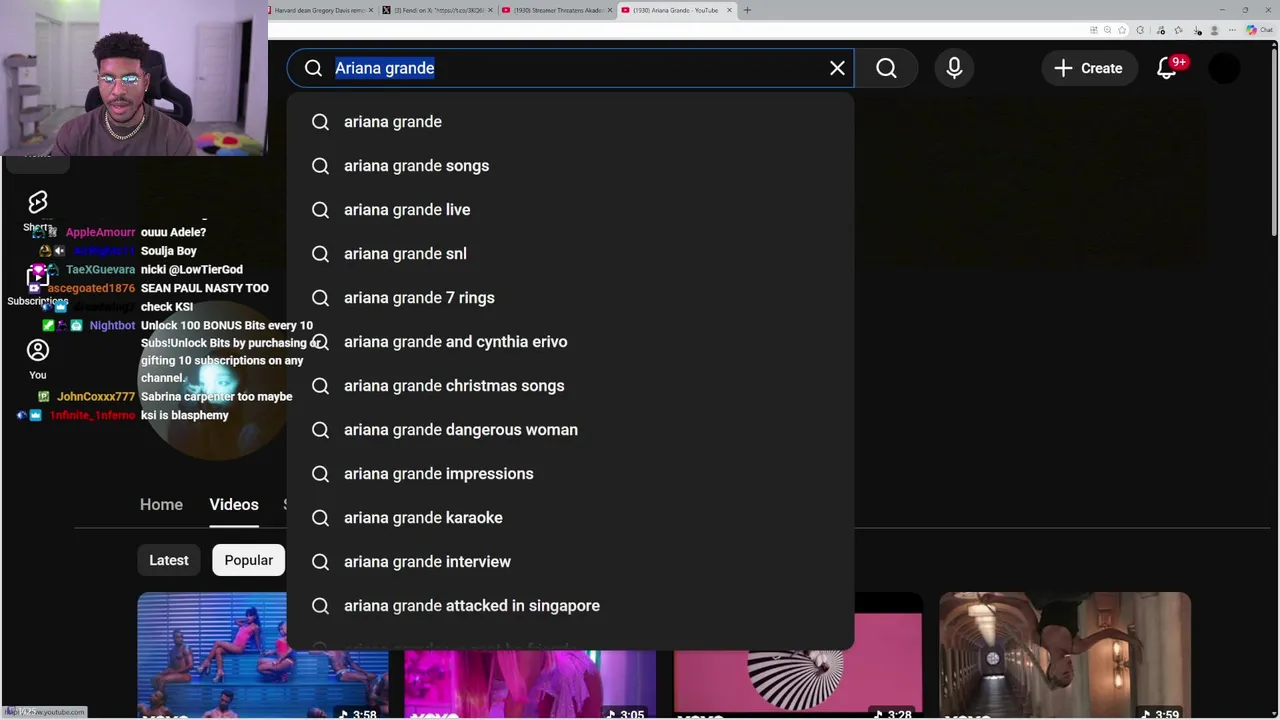Screen dimensions: 1280x720
Task: Choose the suggestion "ariana grande songs"
Action: tap(570, 166)
